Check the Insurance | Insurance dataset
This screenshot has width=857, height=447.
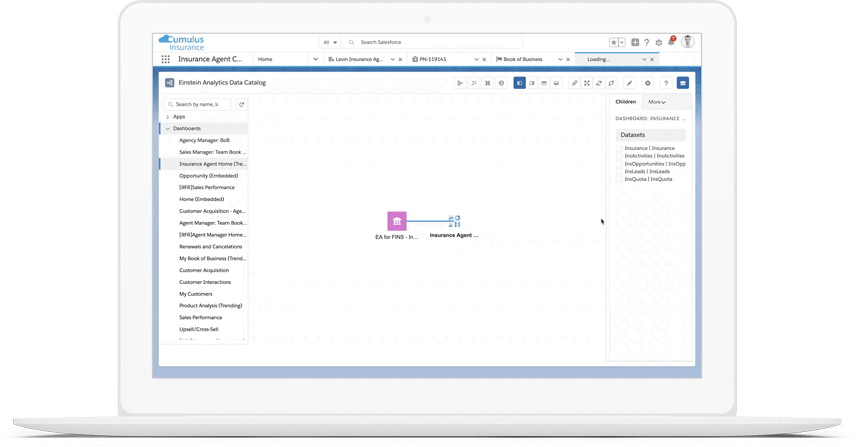[619, 148]
